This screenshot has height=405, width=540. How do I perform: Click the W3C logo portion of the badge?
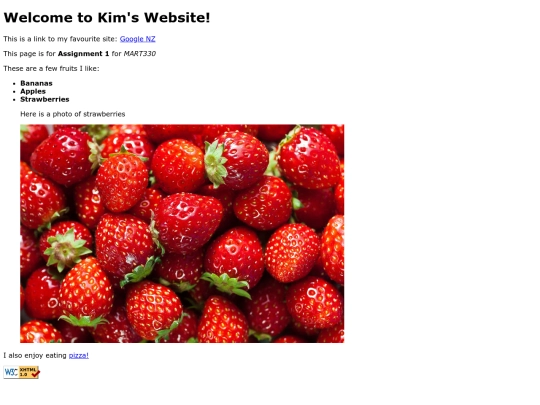tap(11, 372)
